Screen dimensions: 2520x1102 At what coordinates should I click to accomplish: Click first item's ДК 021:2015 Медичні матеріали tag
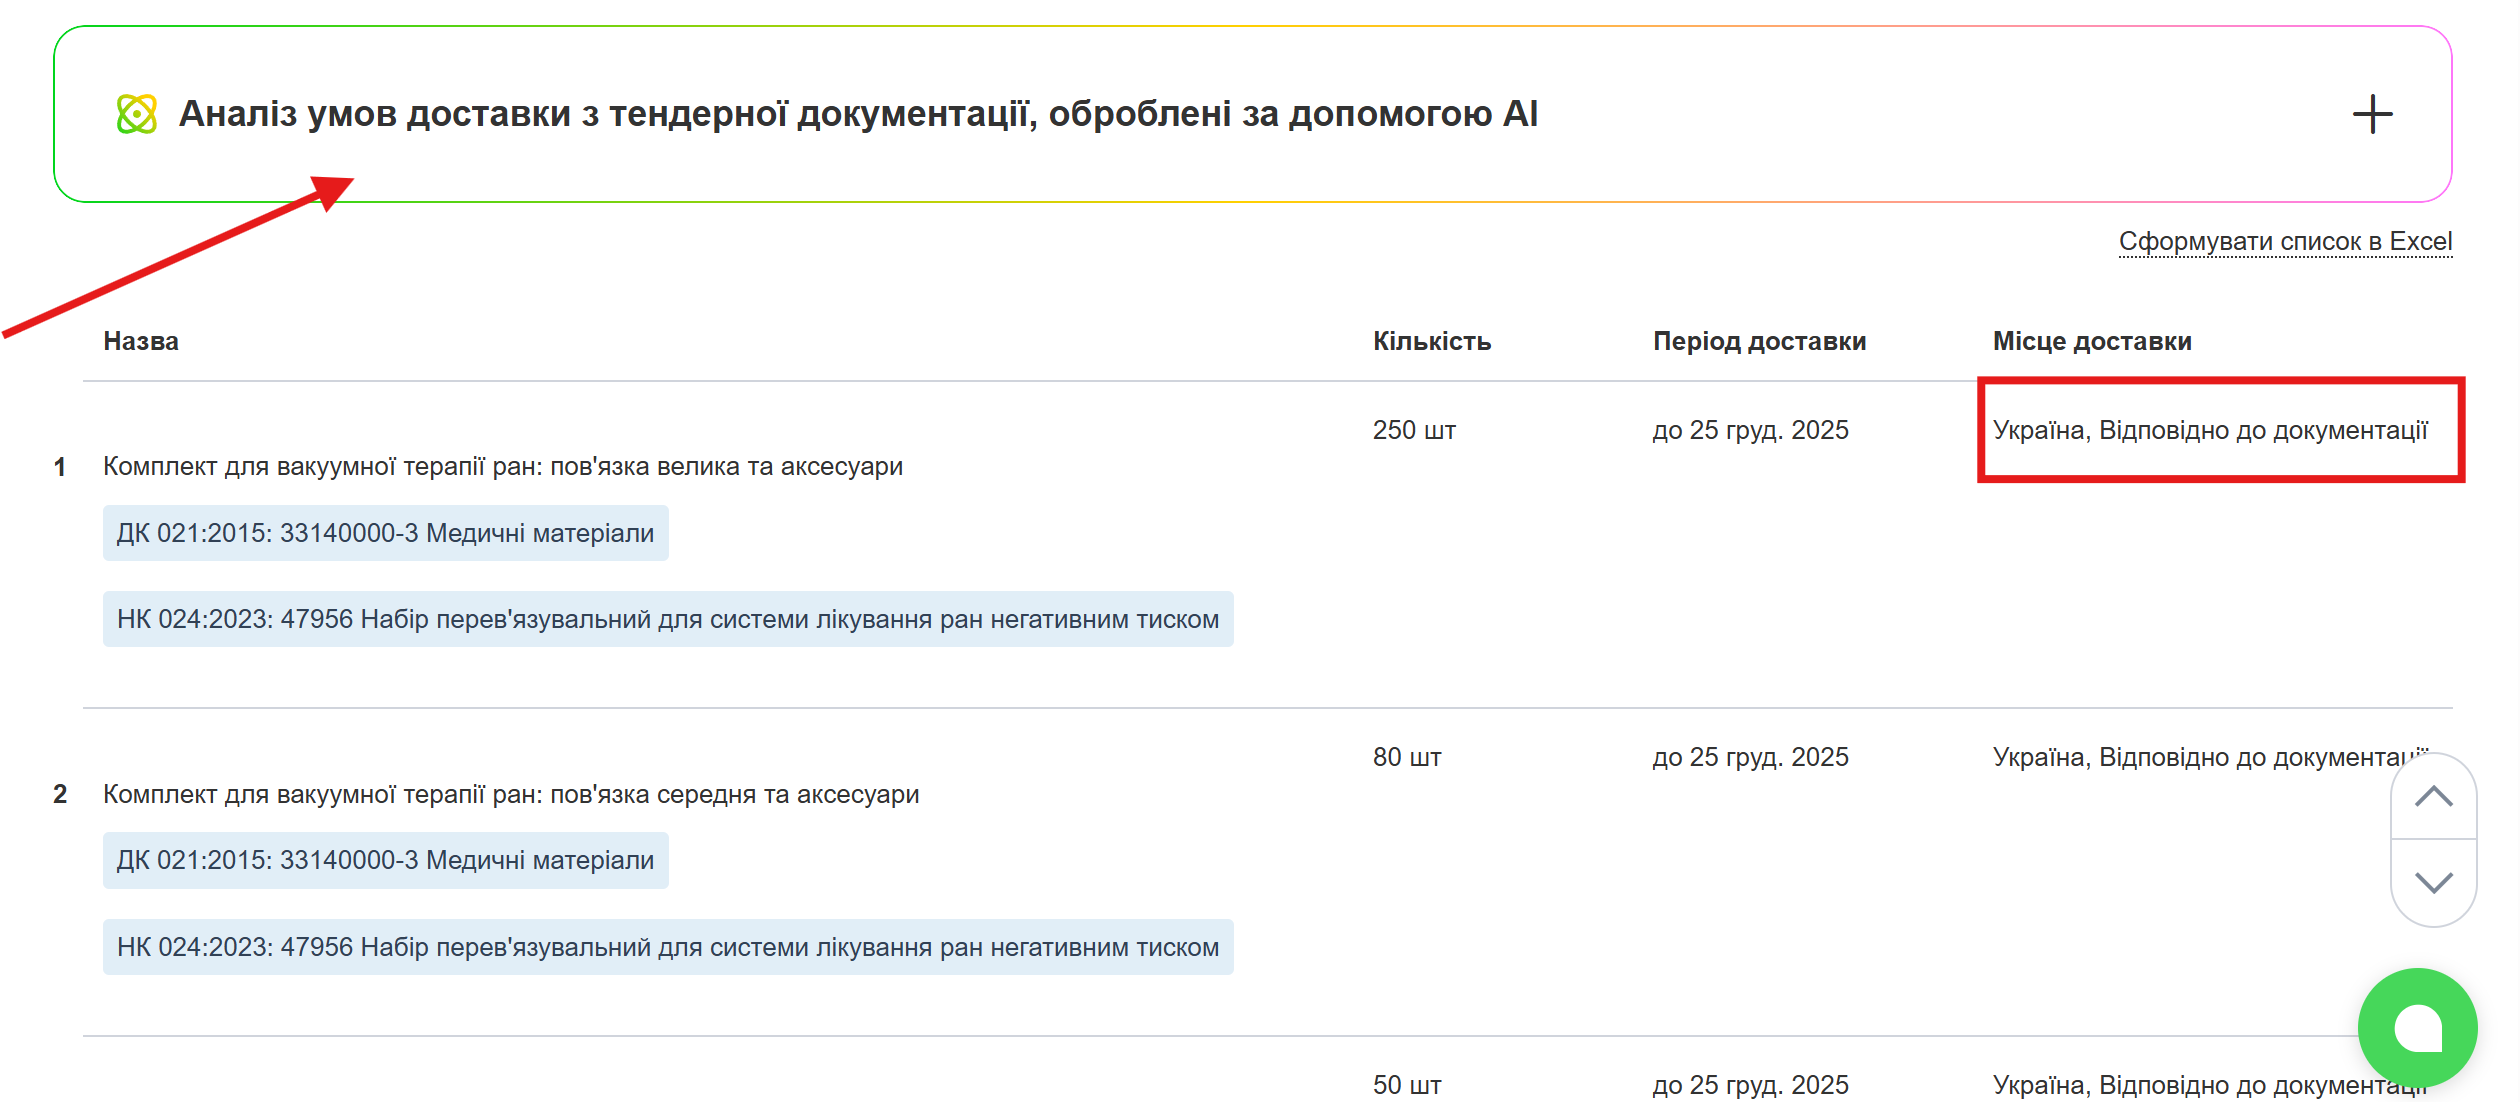click(385, 533)
